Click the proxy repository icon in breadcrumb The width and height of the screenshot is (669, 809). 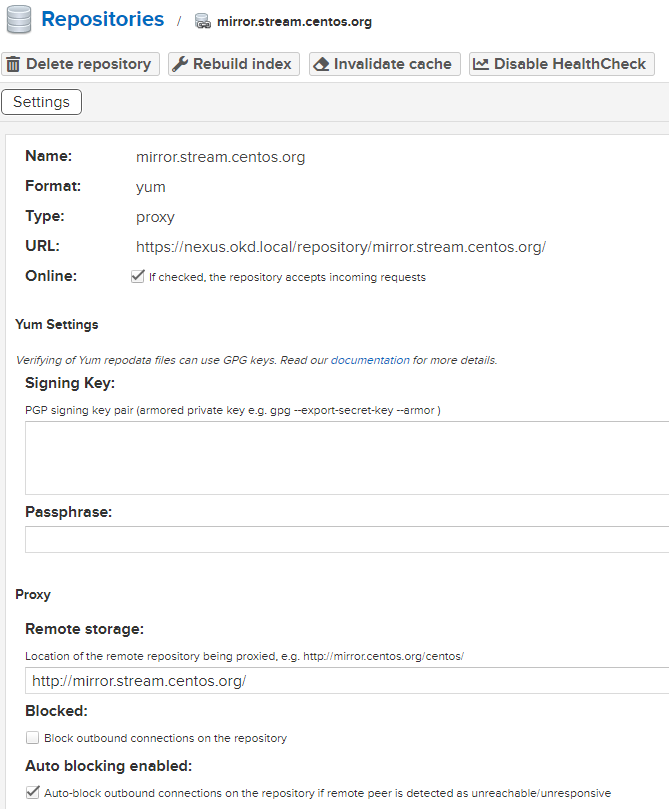coord(203,21)
